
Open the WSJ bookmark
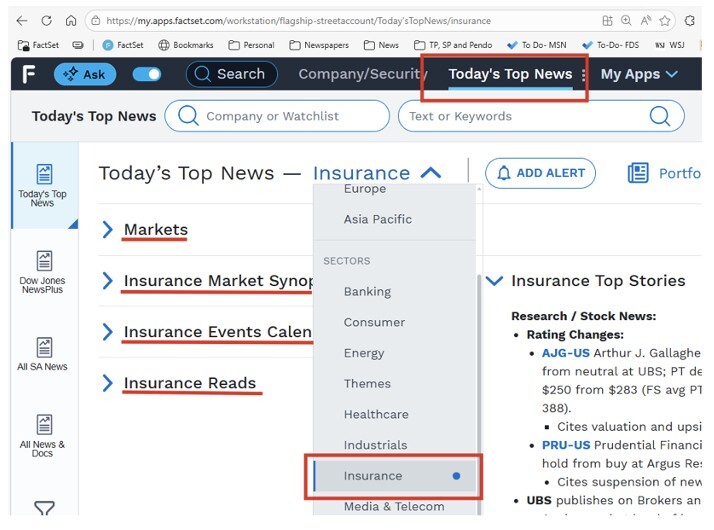coord(669,45)
